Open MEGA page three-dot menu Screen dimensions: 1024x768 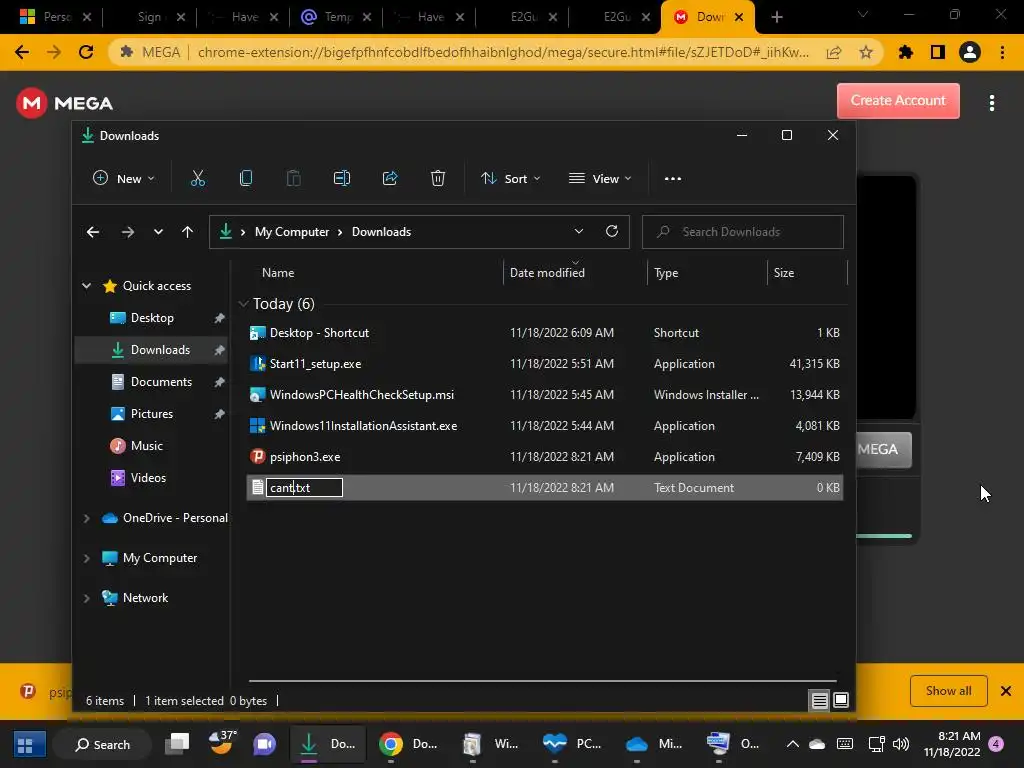tap(992, 103)
